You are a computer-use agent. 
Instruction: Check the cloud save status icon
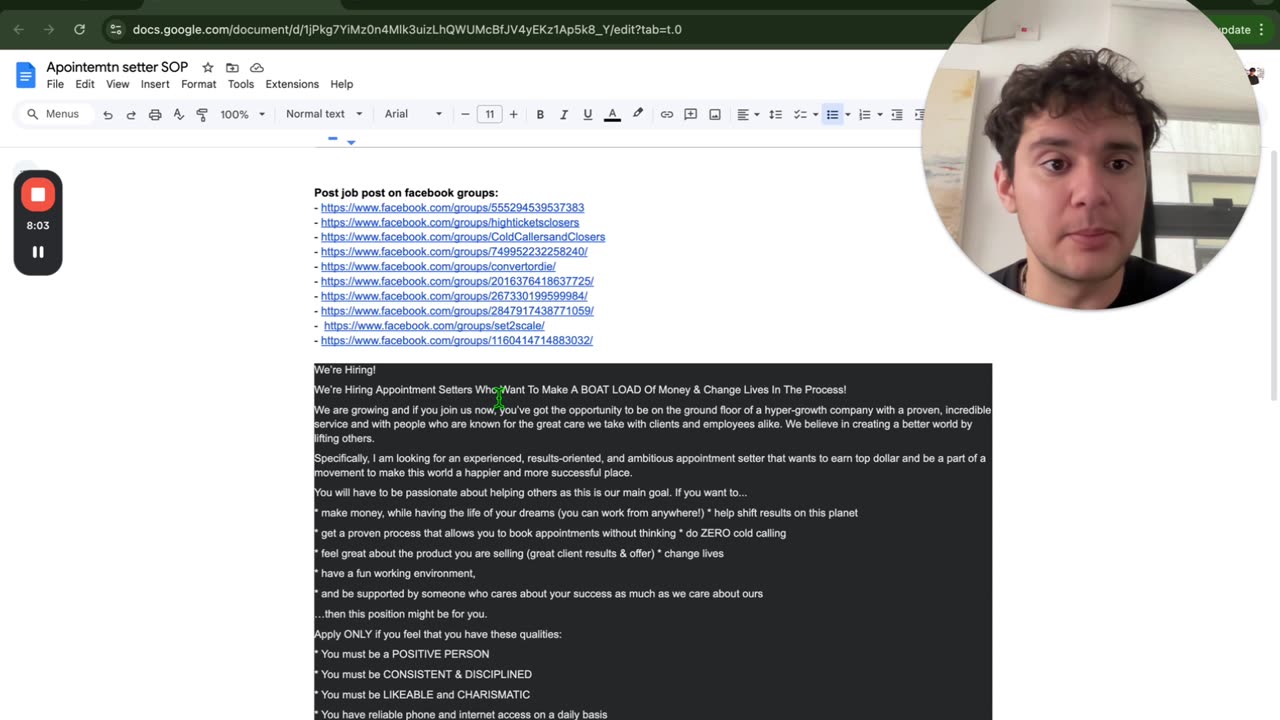257,67
